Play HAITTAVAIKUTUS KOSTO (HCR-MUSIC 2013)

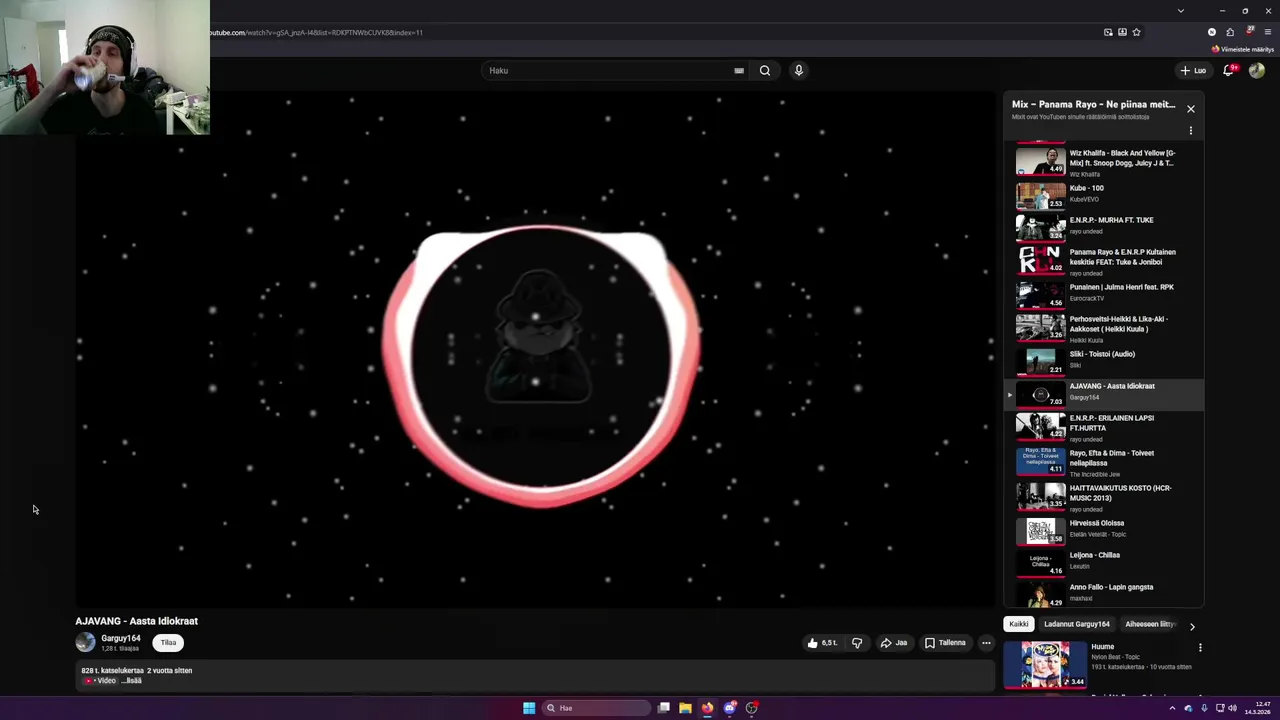(1104, 497)
